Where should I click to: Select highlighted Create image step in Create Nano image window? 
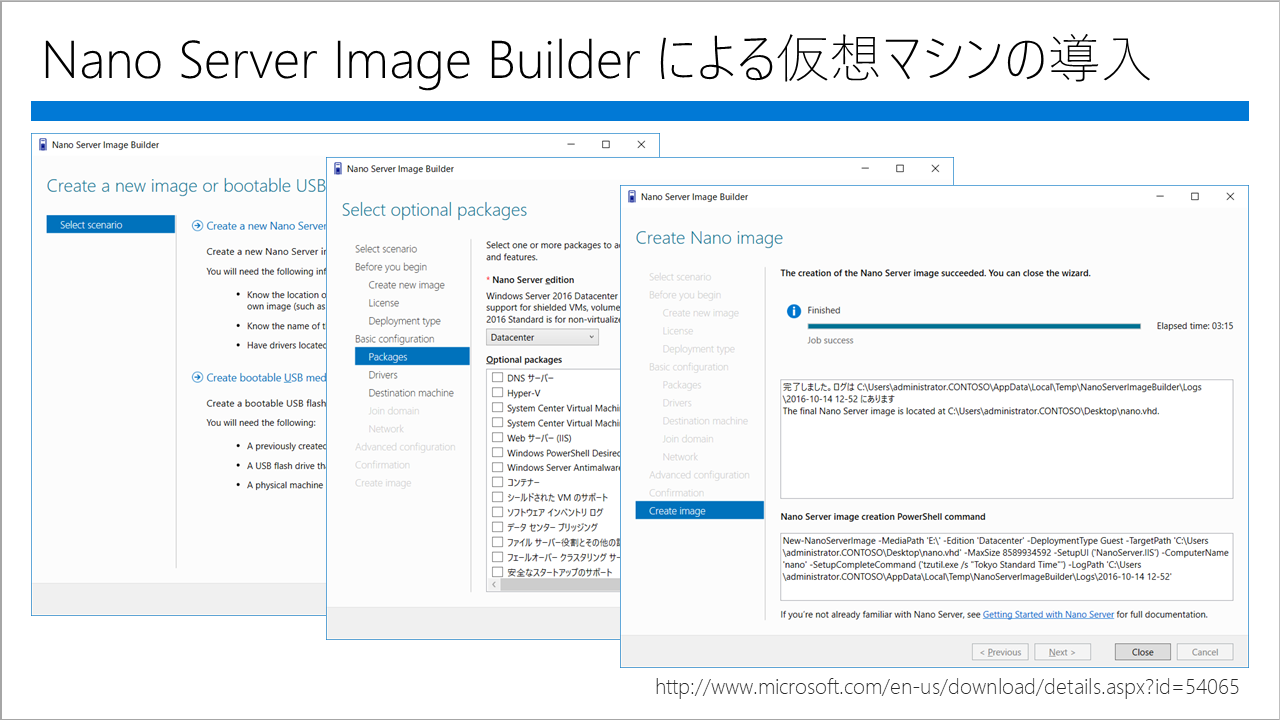[700, 511]
